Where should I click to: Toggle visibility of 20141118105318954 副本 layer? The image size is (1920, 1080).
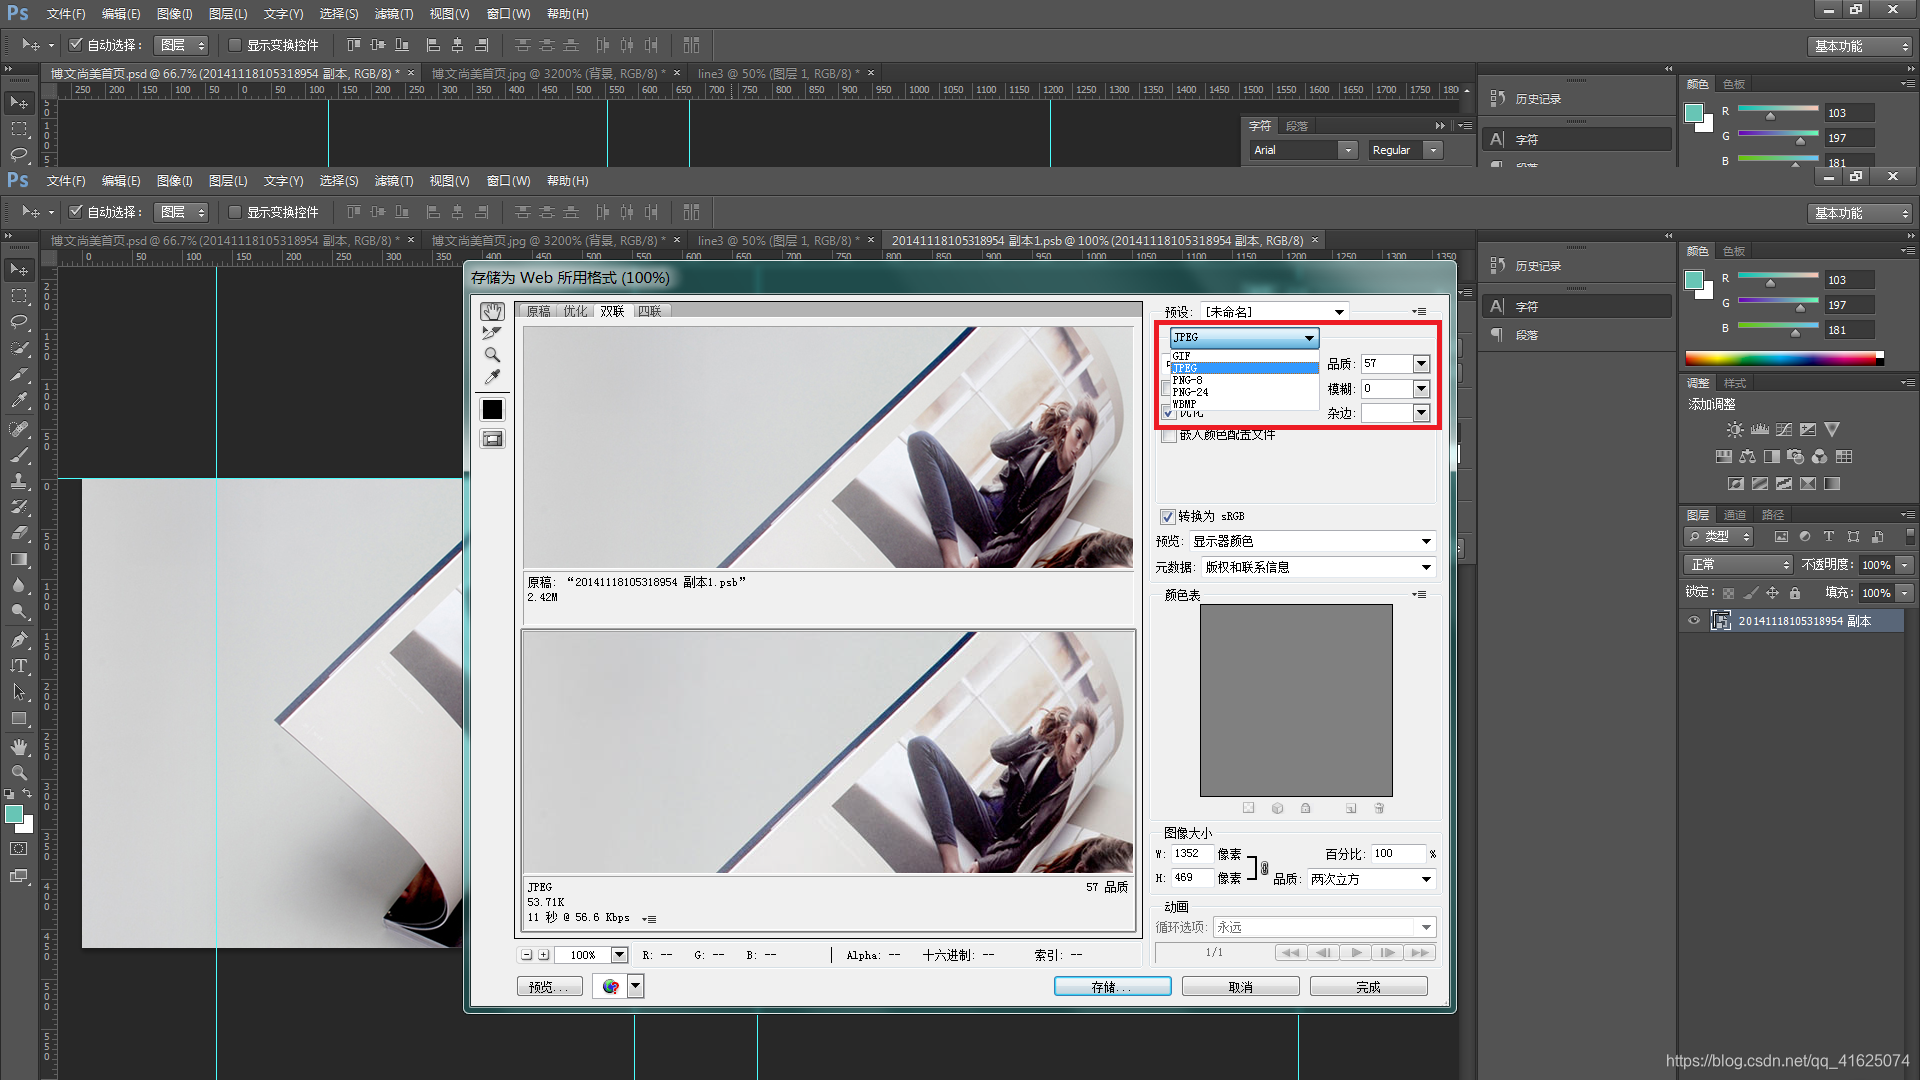pos(1694,621)
